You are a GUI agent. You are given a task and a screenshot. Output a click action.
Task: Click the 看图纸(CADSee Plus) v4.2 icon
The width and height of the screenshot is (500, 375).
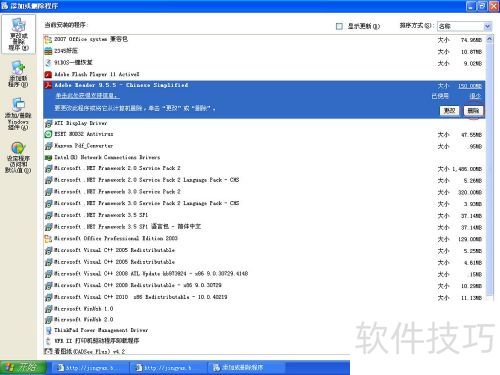(x=48, y=351)
